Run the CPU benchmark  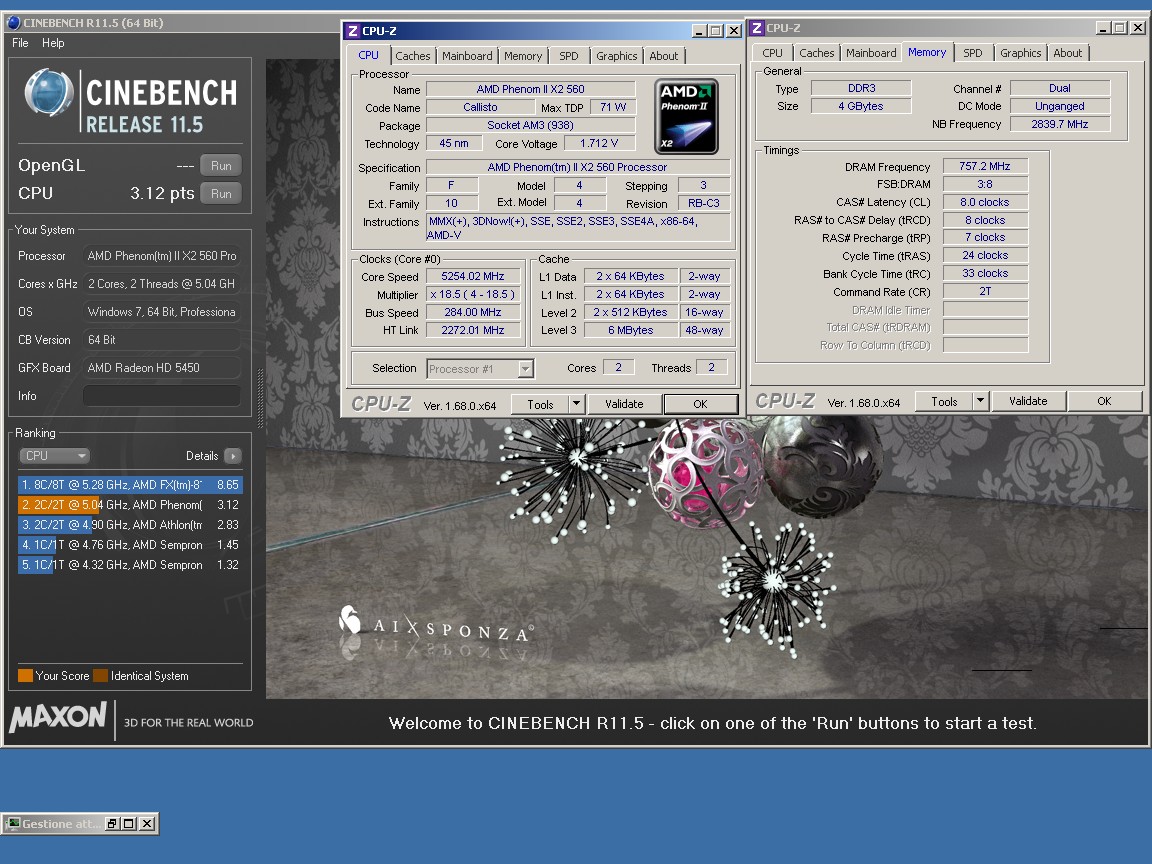click(221, 193)
